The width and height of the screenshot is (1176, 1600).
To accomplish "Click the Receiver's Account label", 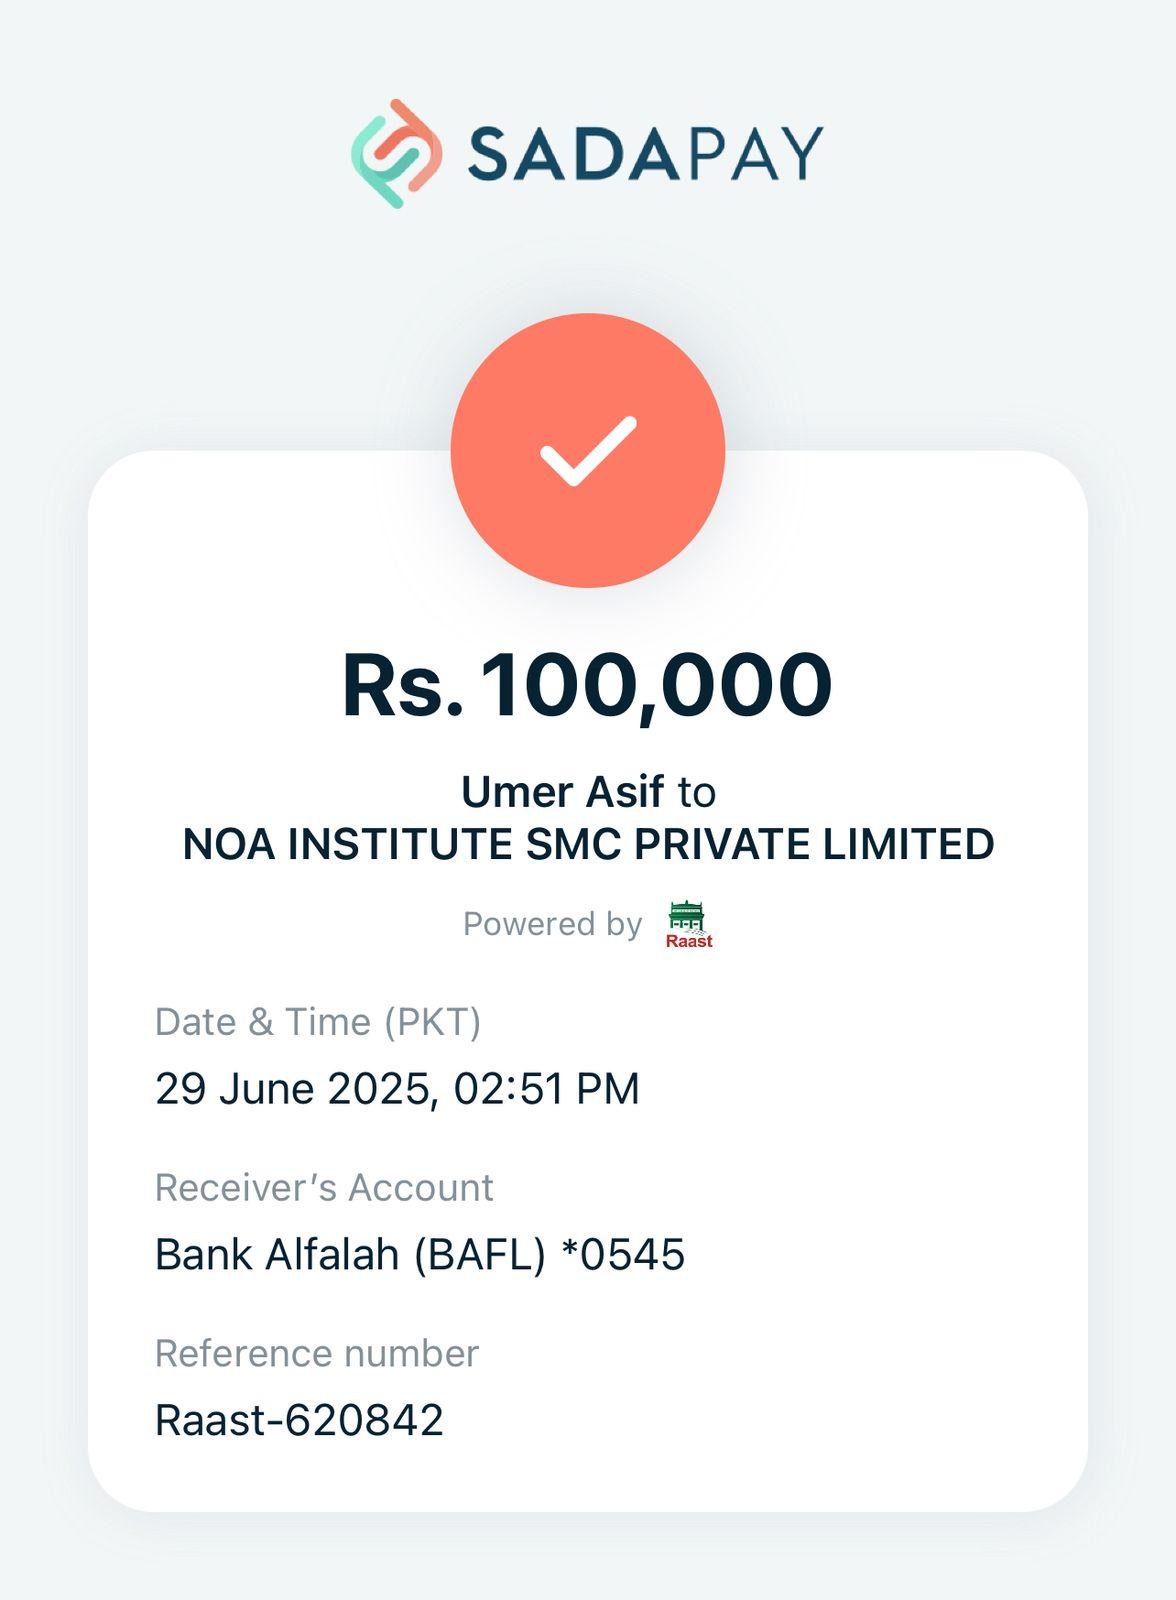I will [324, 1188].
